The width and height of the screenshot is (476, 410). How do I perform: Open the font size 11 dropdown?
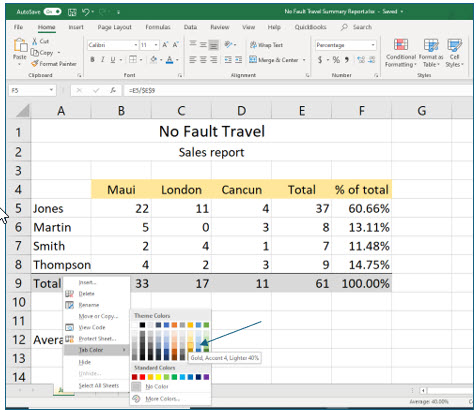tap(156, 45)
